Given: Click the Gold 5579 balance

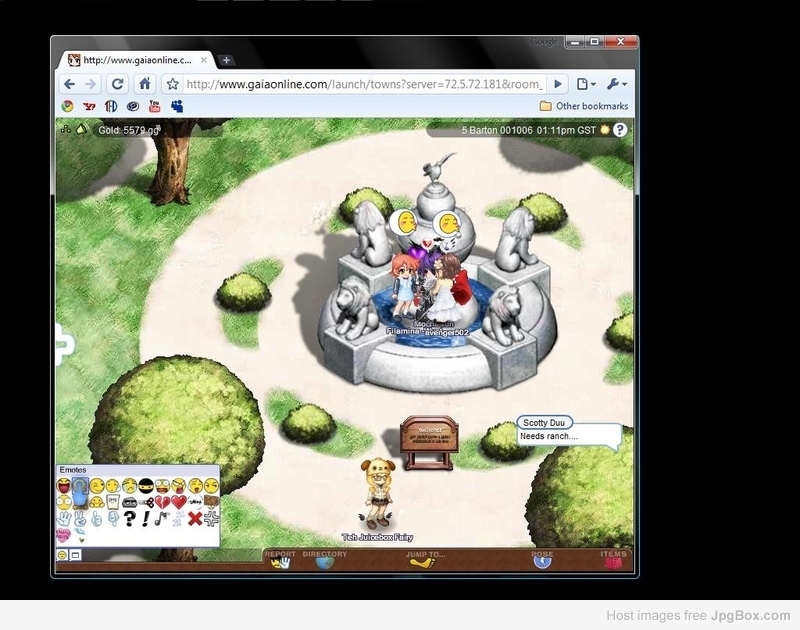Looking at the screenshot, I should click(130, 130).
